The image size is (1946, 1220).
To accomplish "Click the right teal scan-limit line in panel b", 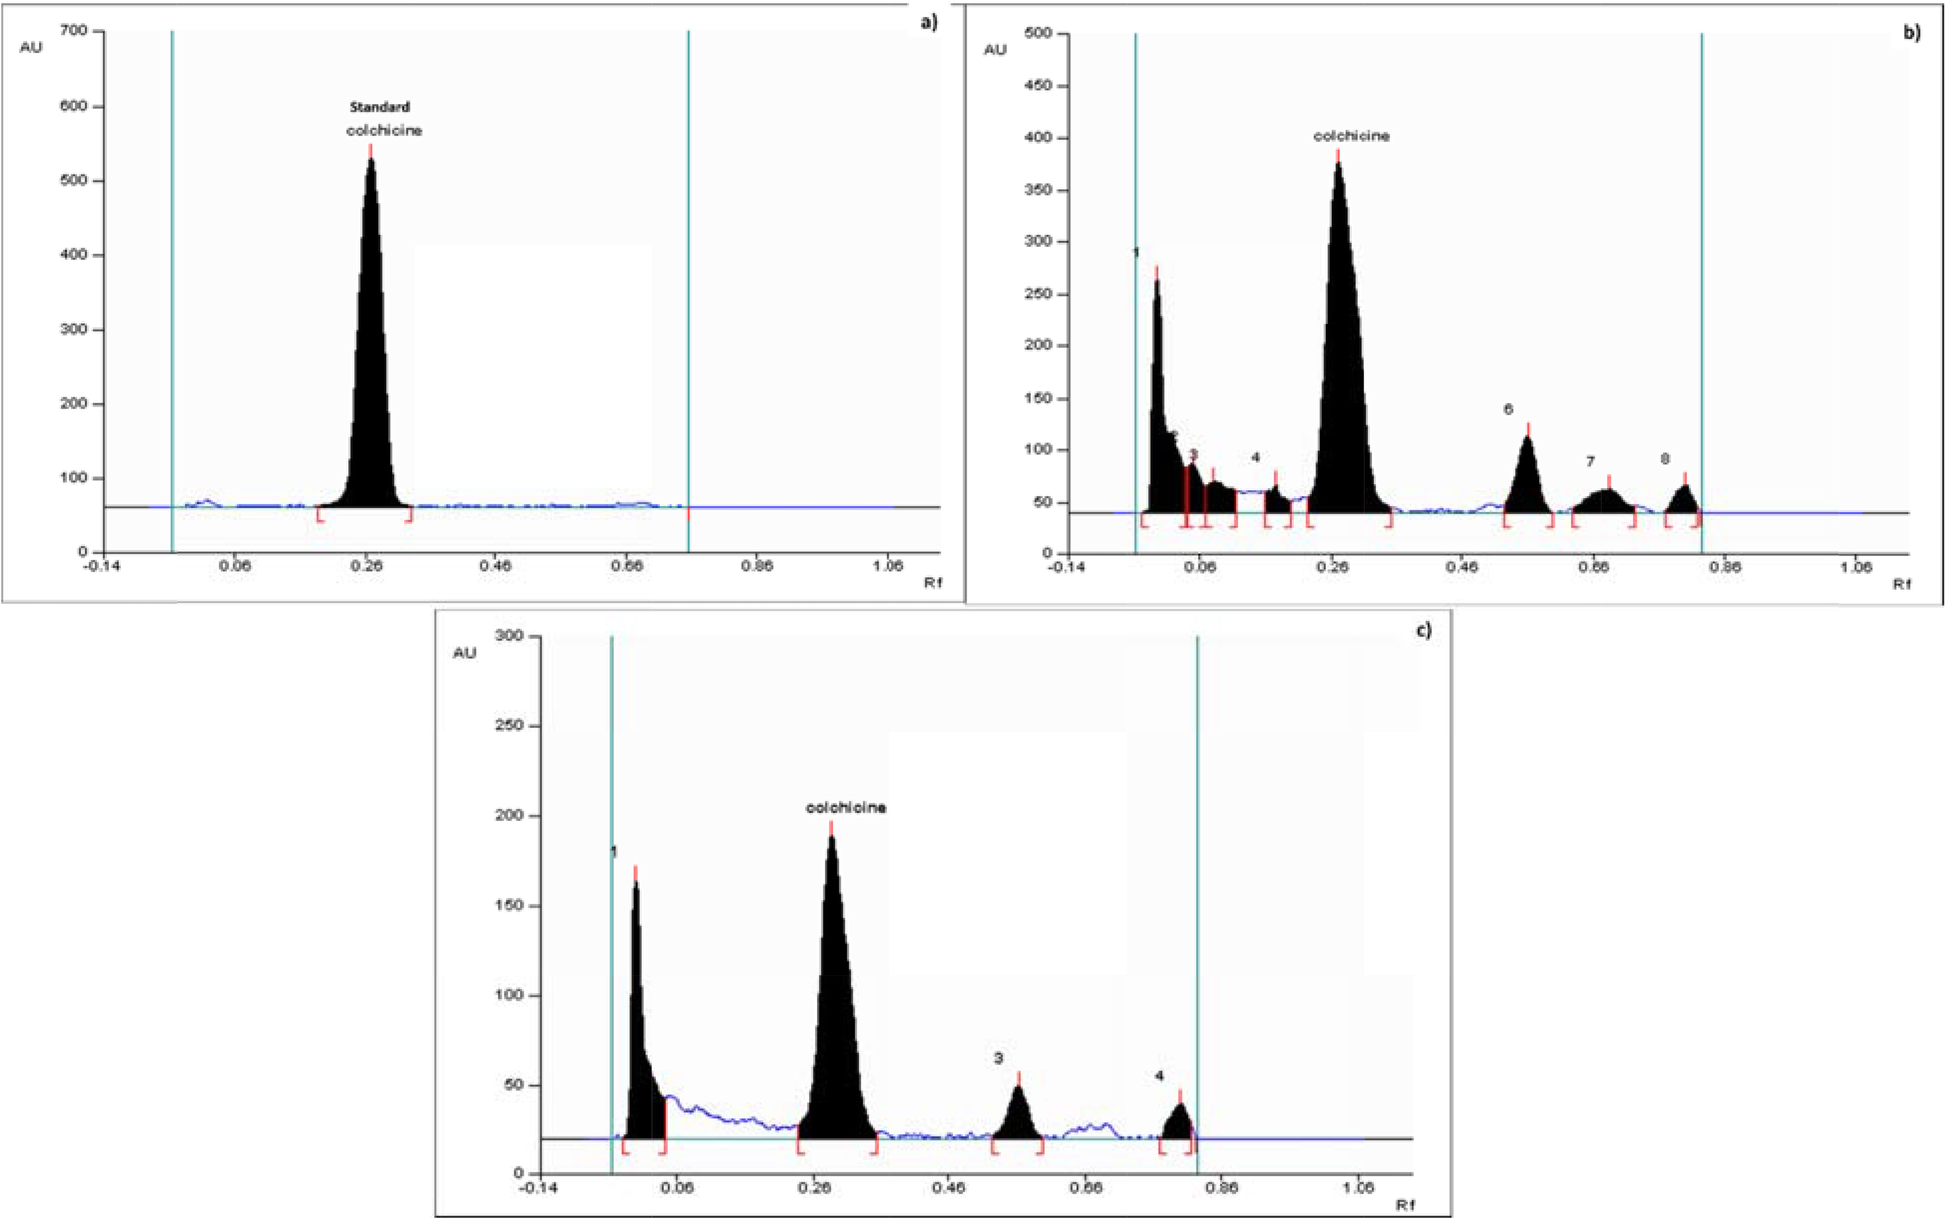I will click(x=1701, y=293).
